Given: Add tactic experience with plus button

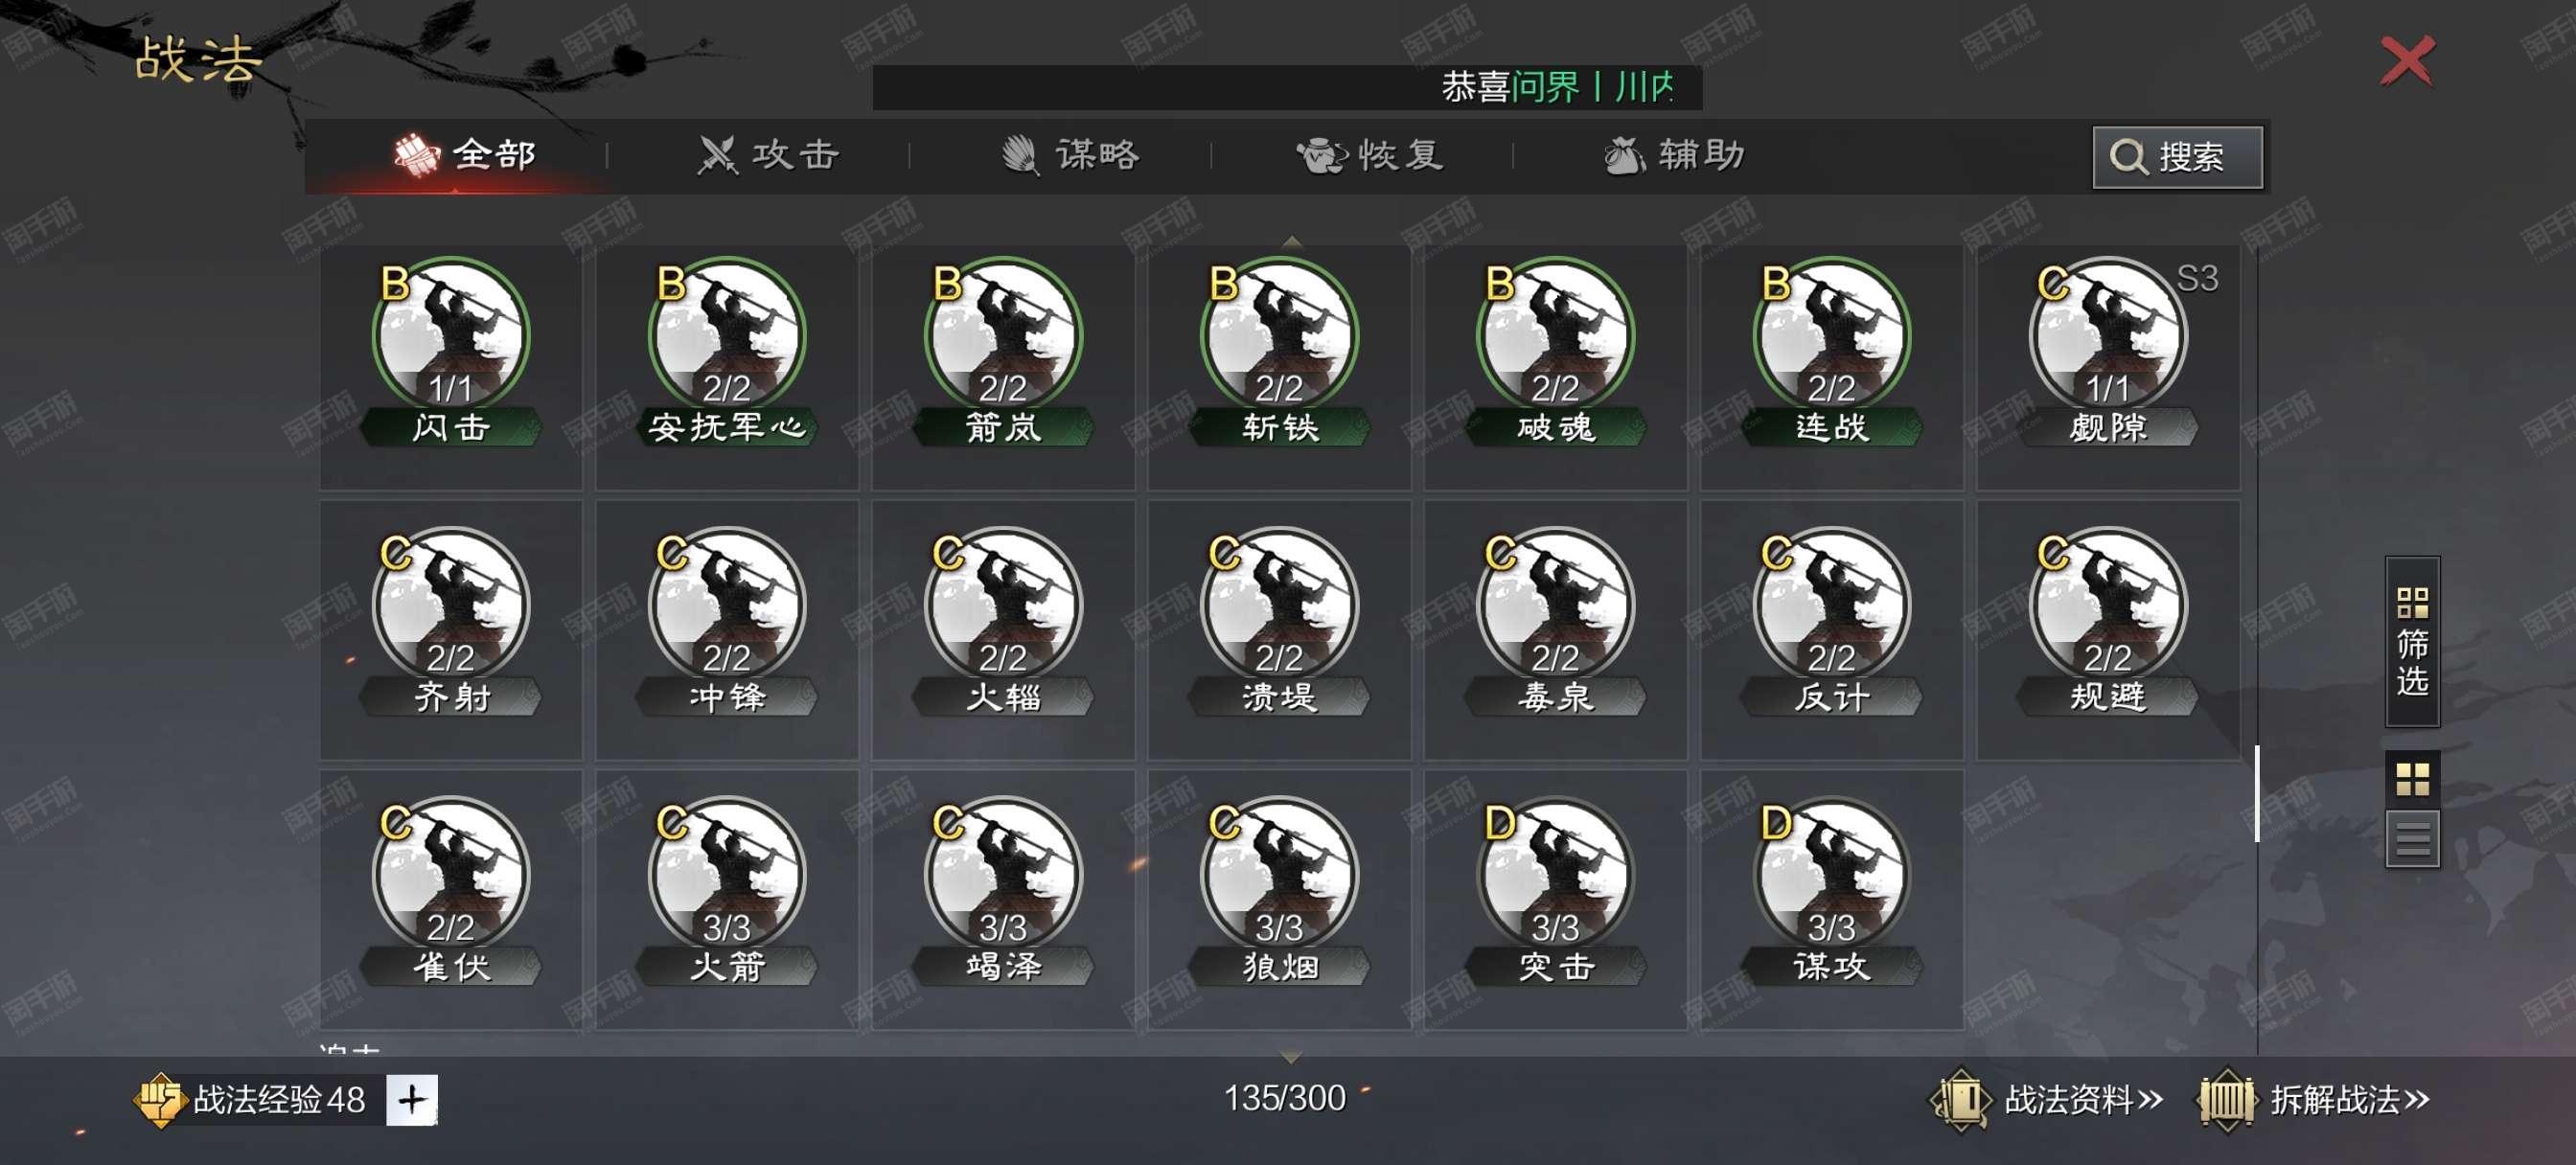Looking at the screenshot, I should point(412,1100).
